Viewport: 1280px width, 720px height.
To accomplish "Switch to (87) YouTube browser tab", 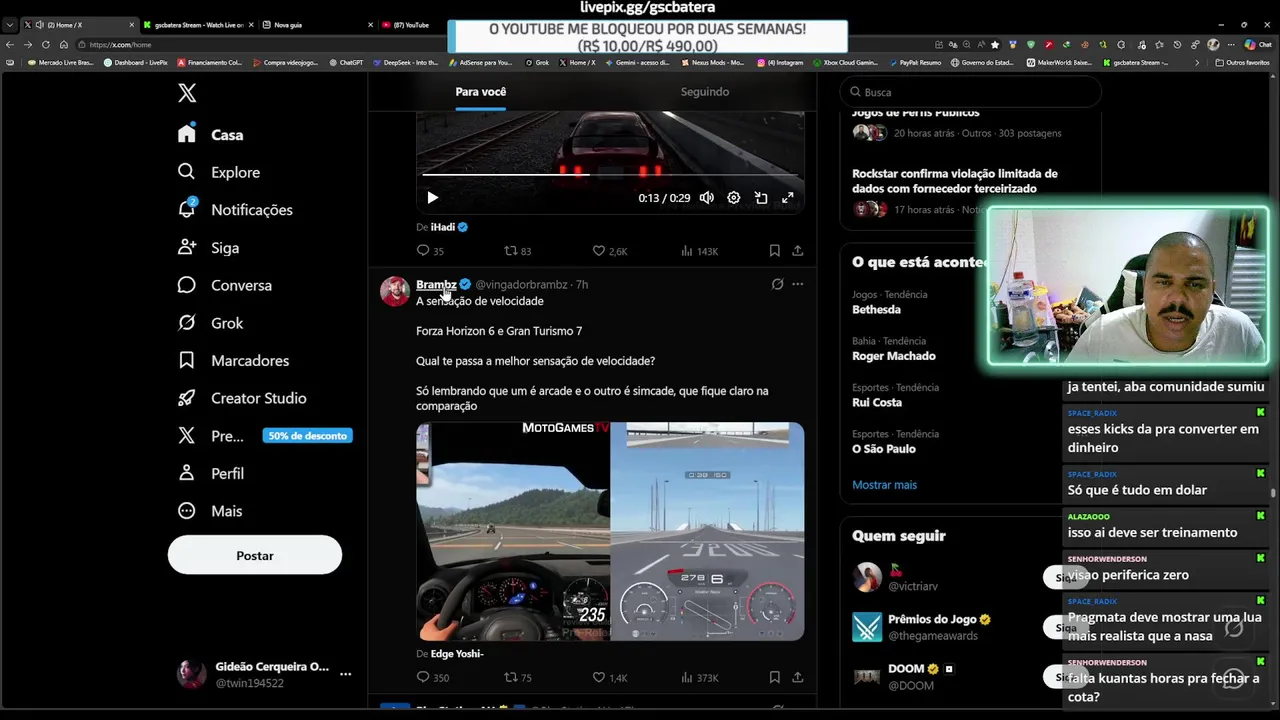I will click(x=411, y=24).
